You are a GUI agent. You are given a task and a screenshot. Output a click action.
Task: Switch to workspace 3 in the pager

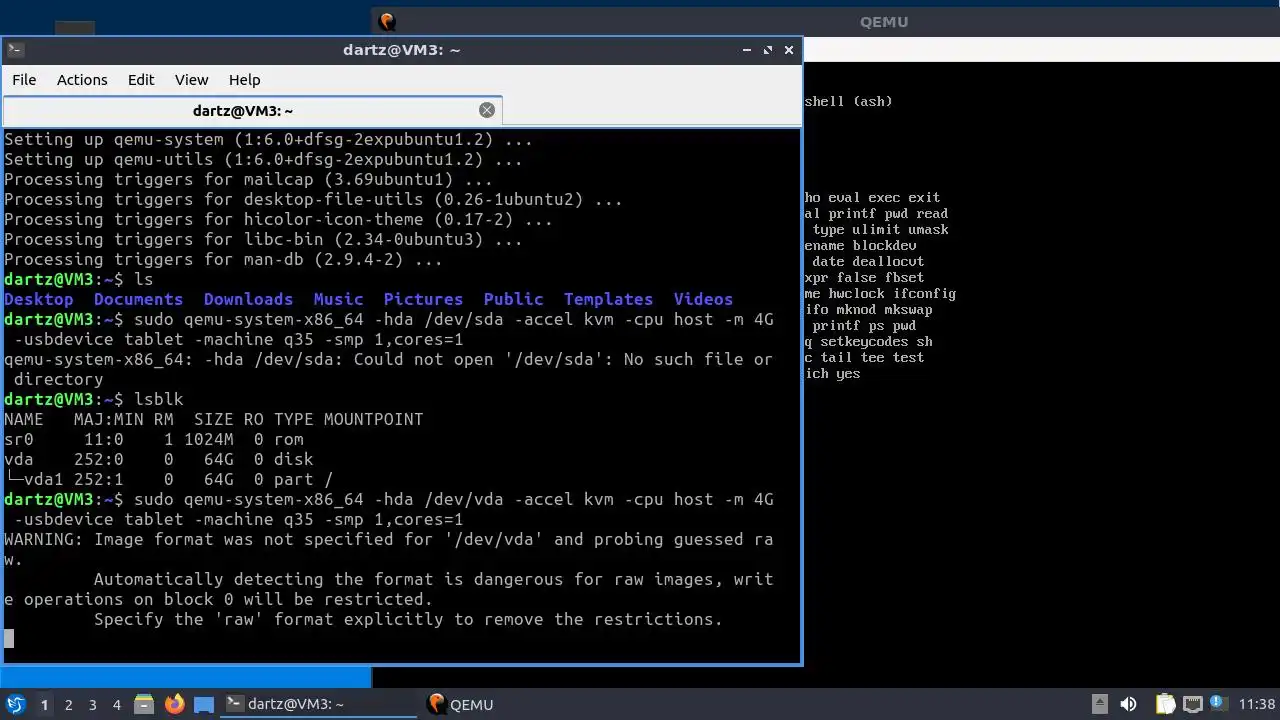click(92, 704)
